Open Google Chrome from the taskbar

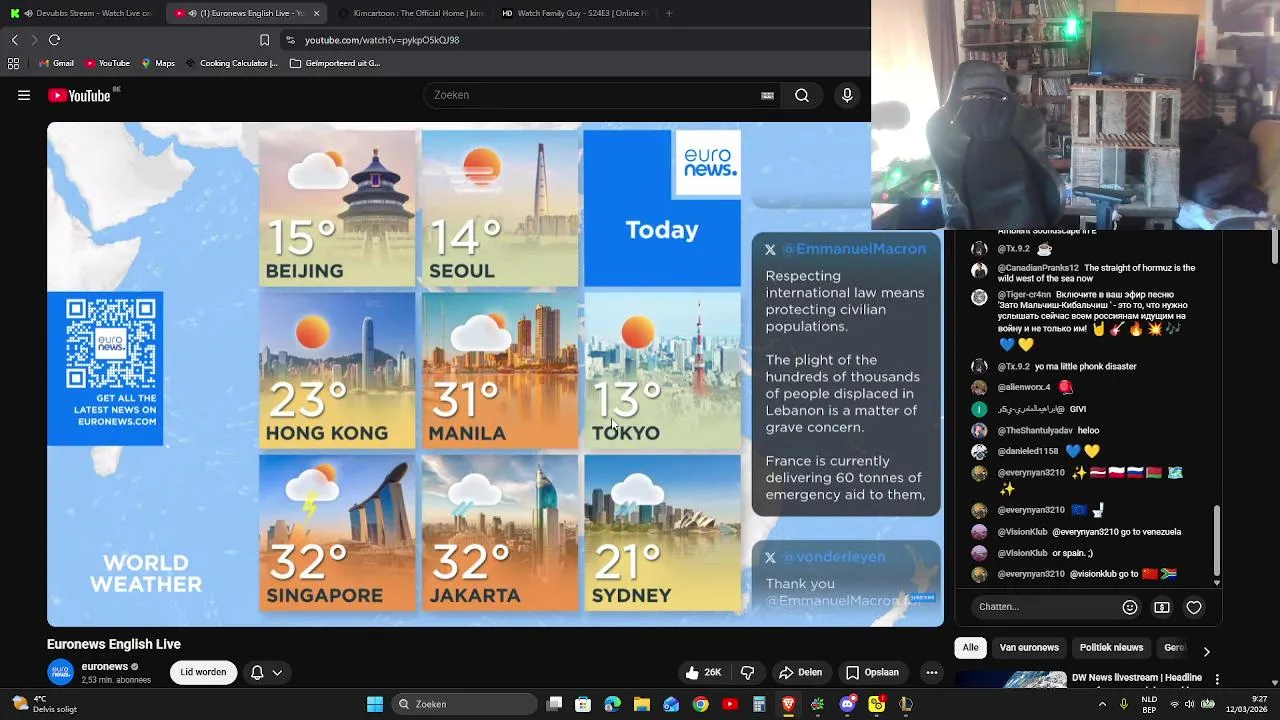point(701,704)
